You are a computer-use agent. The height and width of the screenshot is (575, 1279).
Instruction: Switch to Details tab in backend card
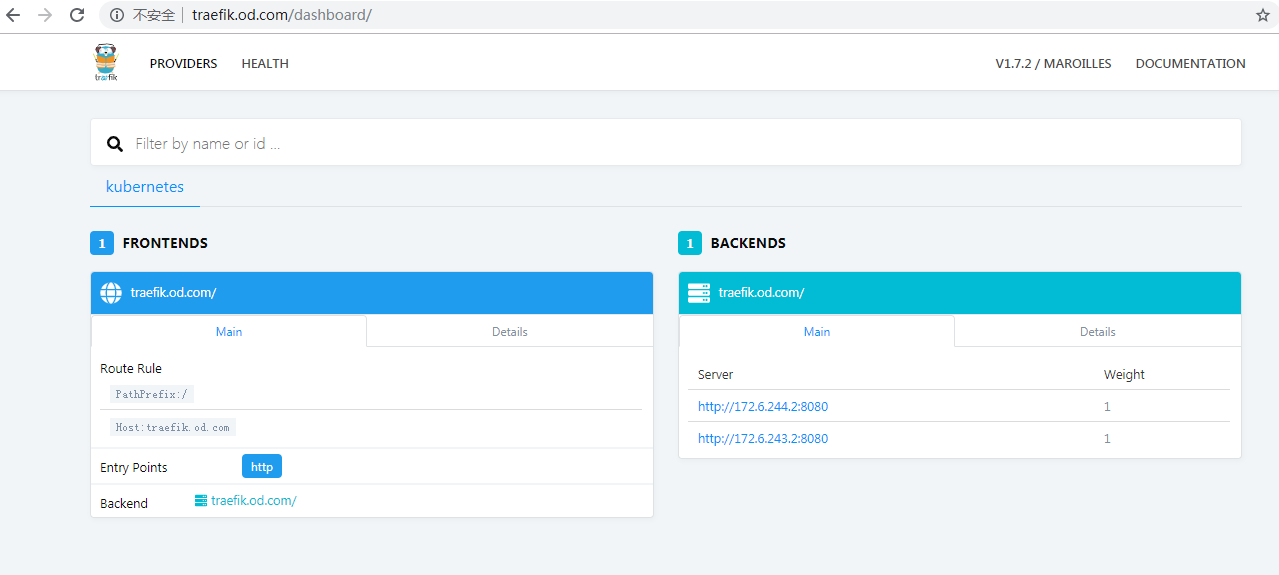click(1098, 331)
